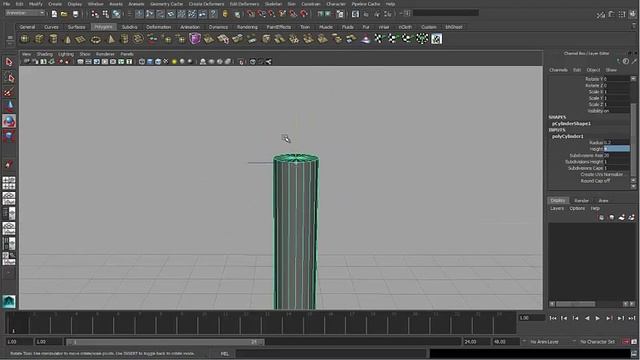640x360 pixels.
Task: Create a polygon sphere from the shelf
Action: coord(25,39)
